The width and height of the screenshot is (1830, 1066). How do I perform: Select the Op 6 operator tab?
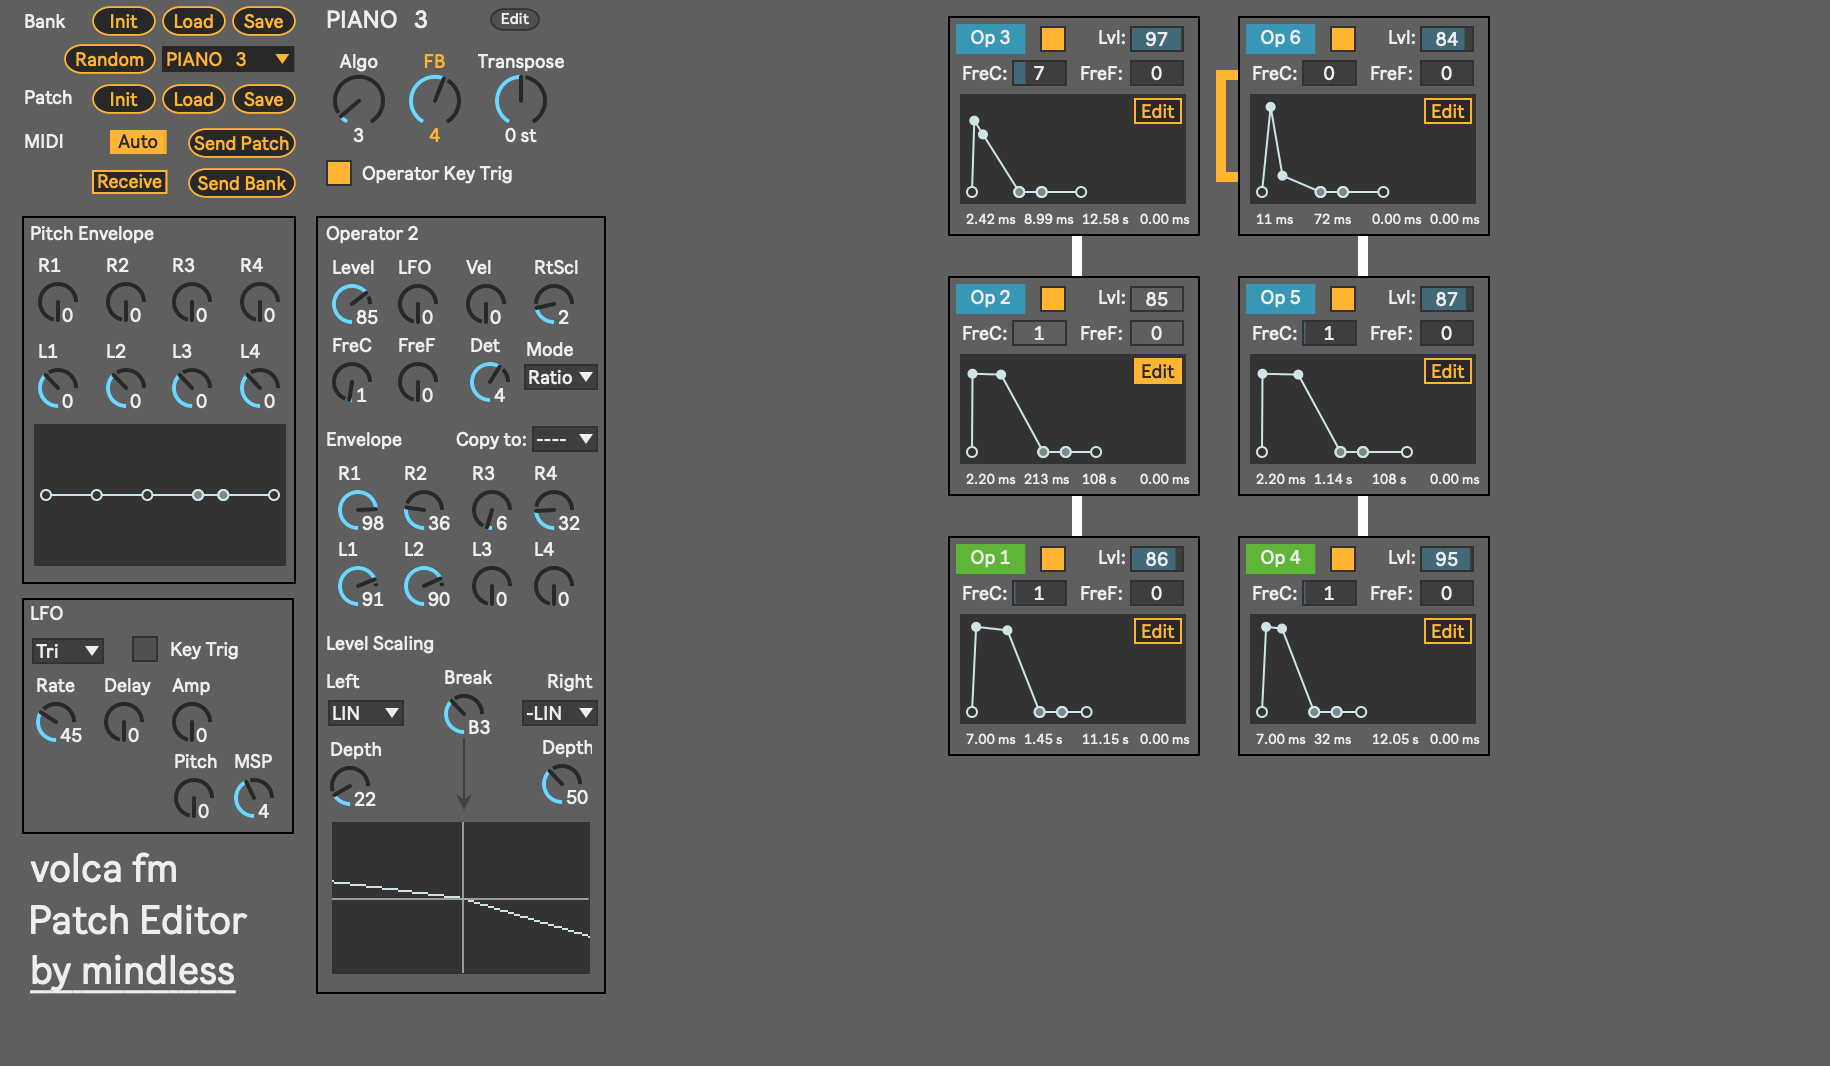coord(1280,38)
